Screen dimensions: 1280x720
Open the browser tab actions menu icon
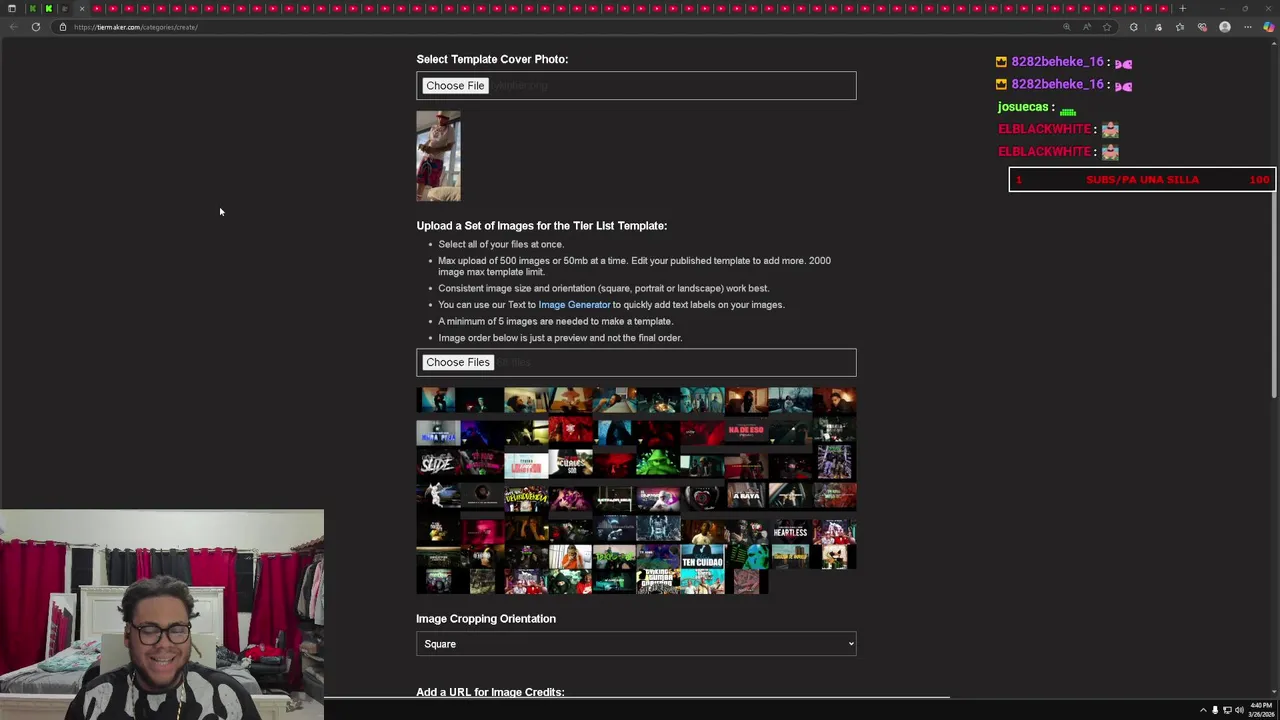(x=12, y=8)
